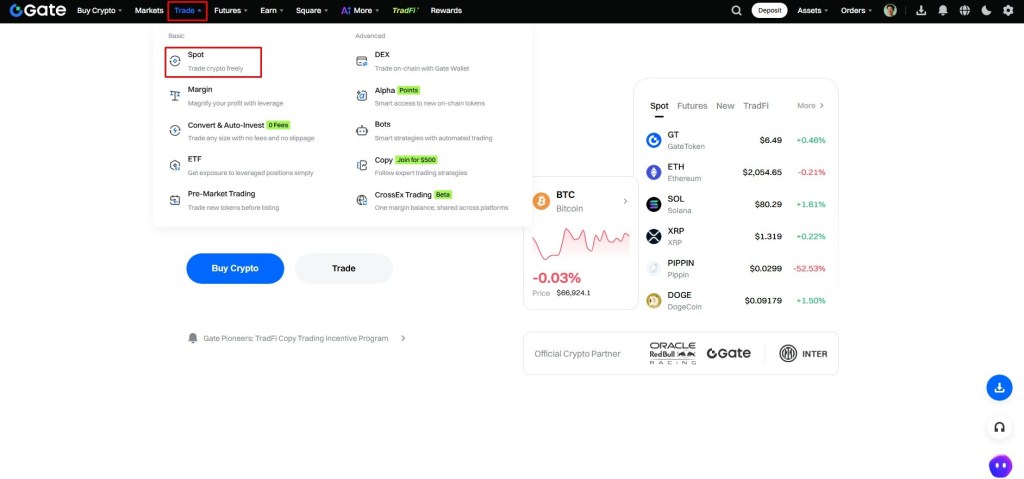
Task: Open the Markets nav item
Action: [149, 10]
